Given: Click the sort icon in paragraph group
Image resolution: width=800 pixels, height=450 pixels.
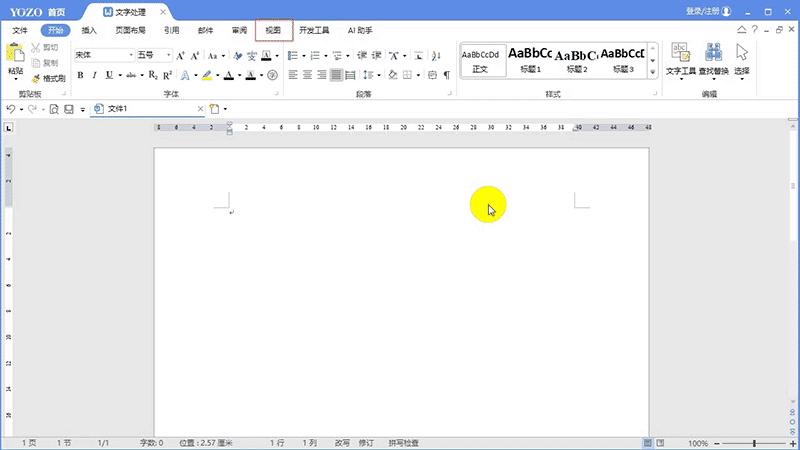Looking at the screenshot, I should click(436, 56).
